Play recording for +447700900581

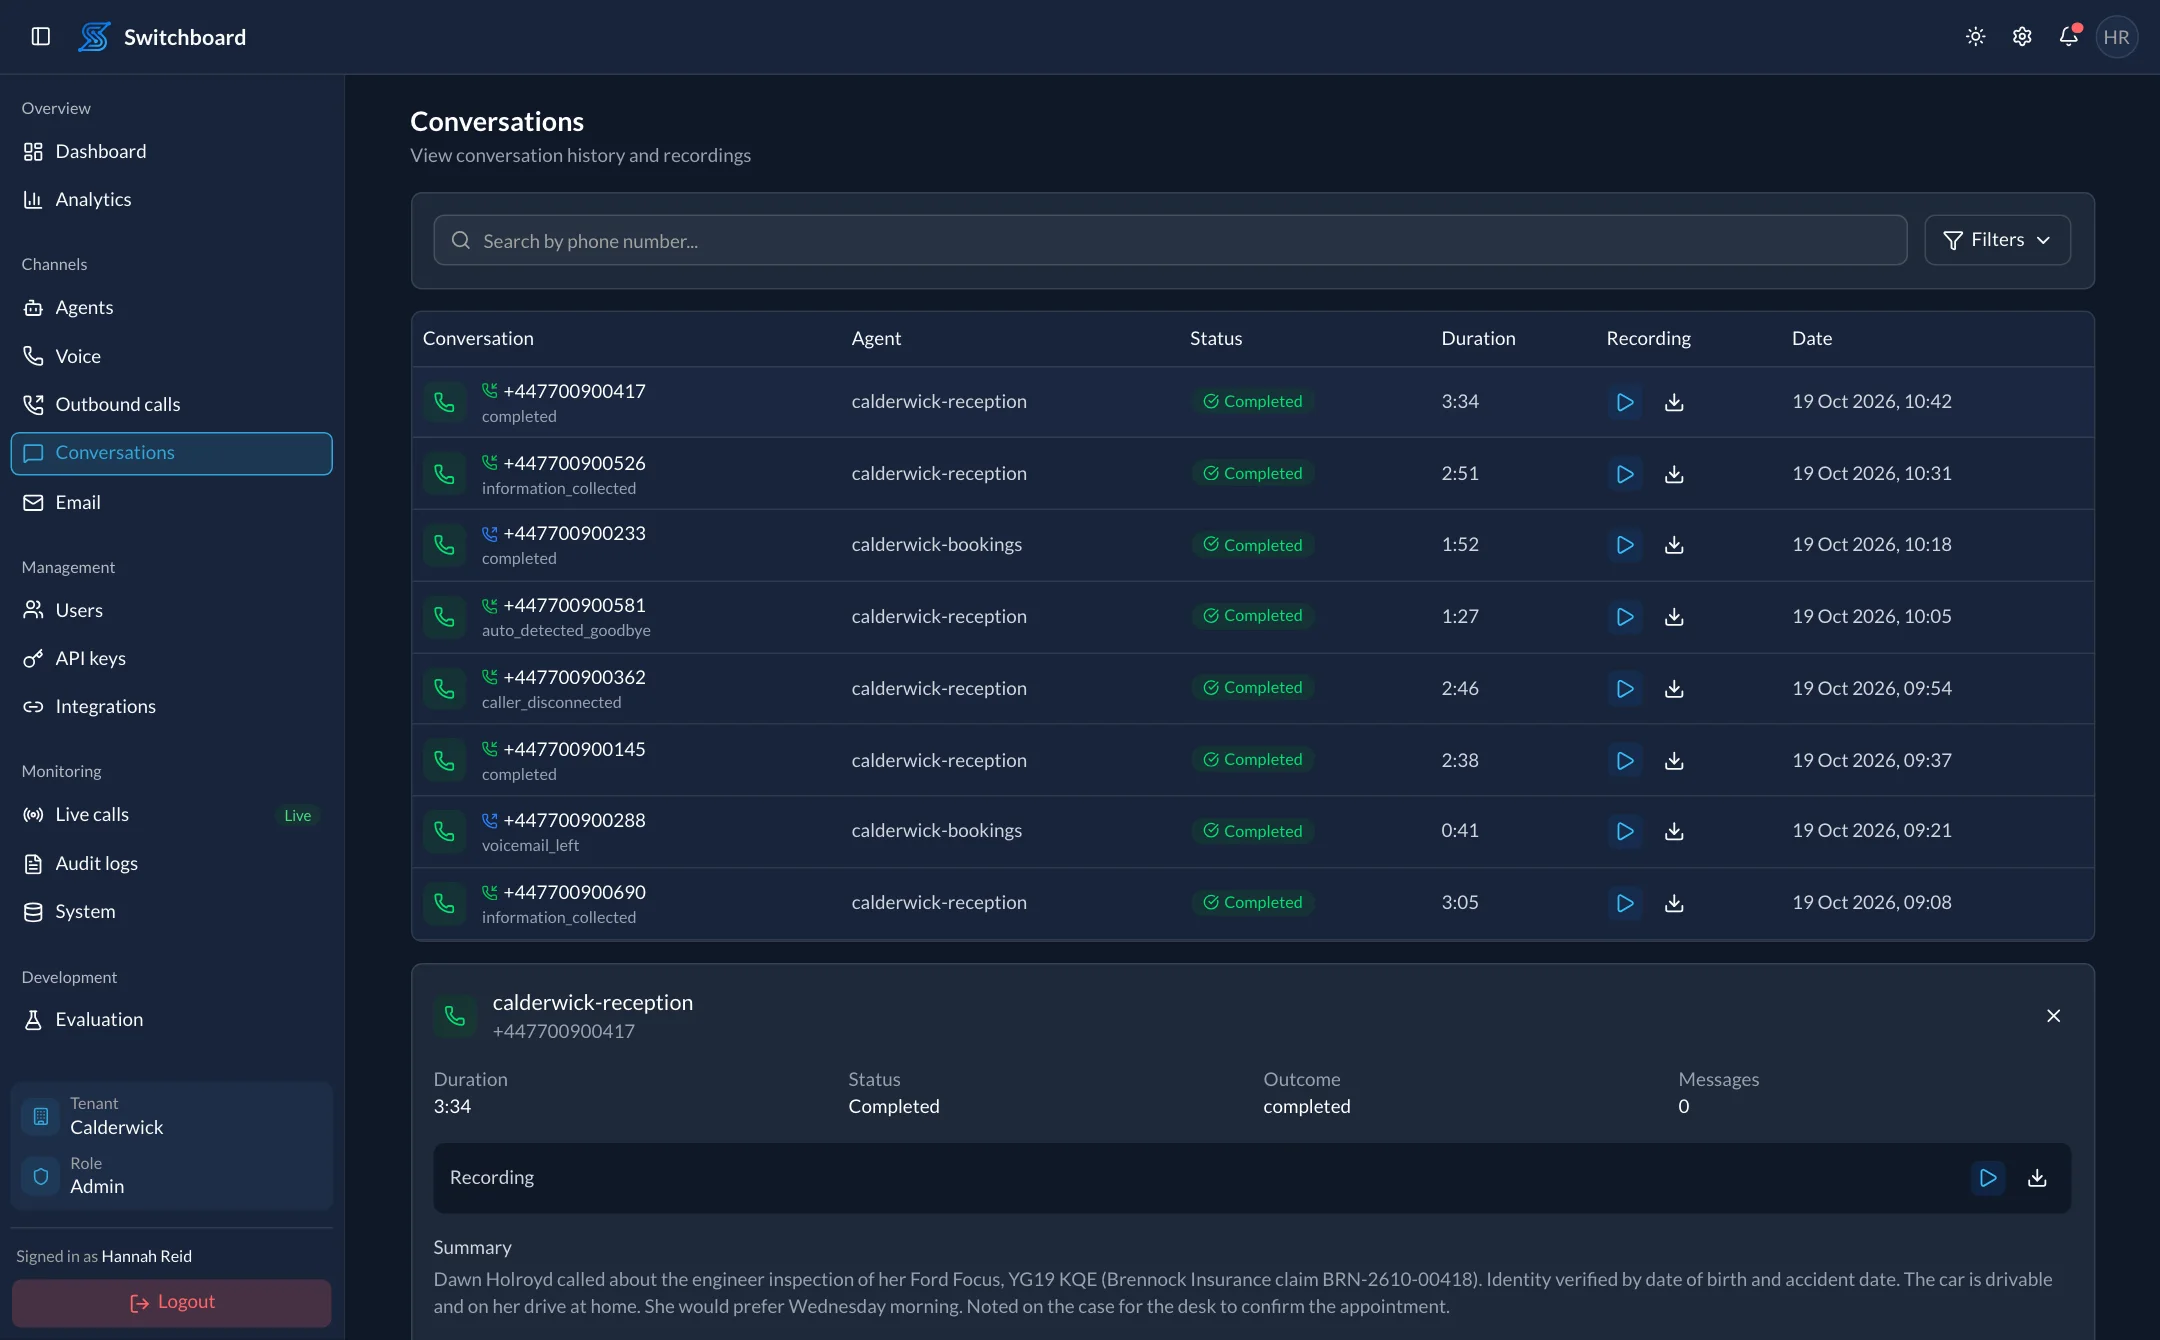click(x=1625, y=617)
